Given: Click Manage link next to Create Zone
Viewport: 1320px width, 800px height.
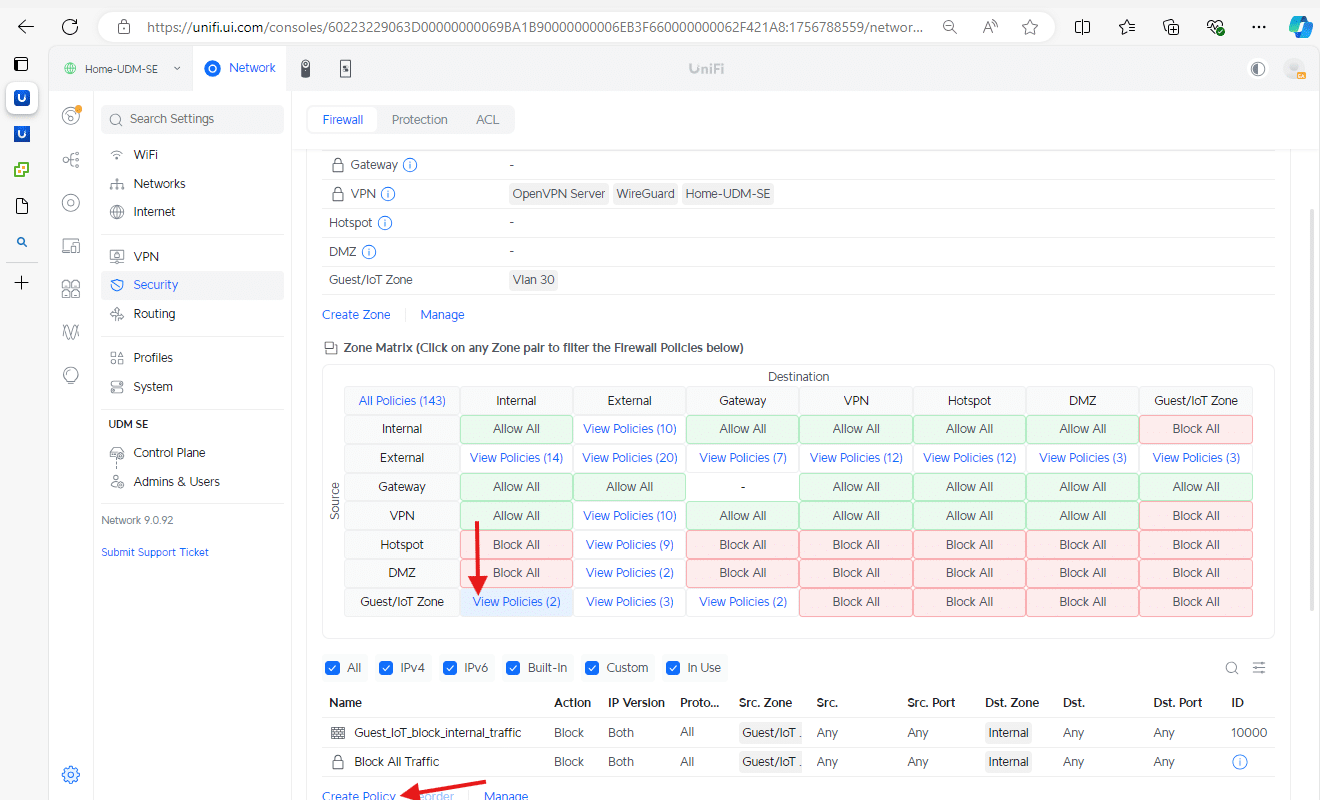Looking at the screenshot, I should (x=442, y=315).
